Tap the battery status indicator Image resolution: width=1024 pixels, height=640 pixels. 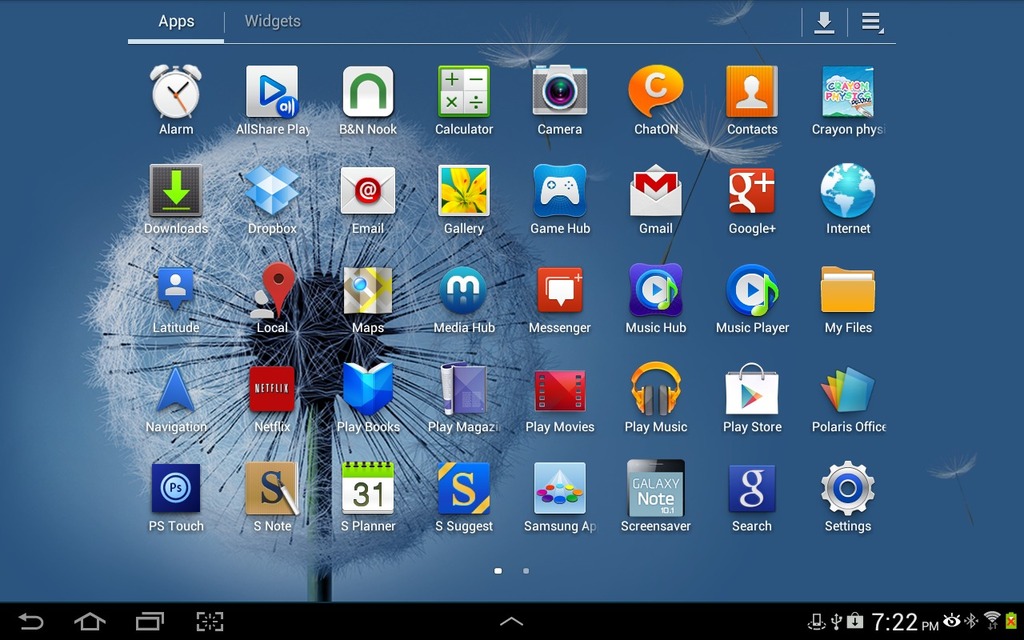(x=1012, y=620)
